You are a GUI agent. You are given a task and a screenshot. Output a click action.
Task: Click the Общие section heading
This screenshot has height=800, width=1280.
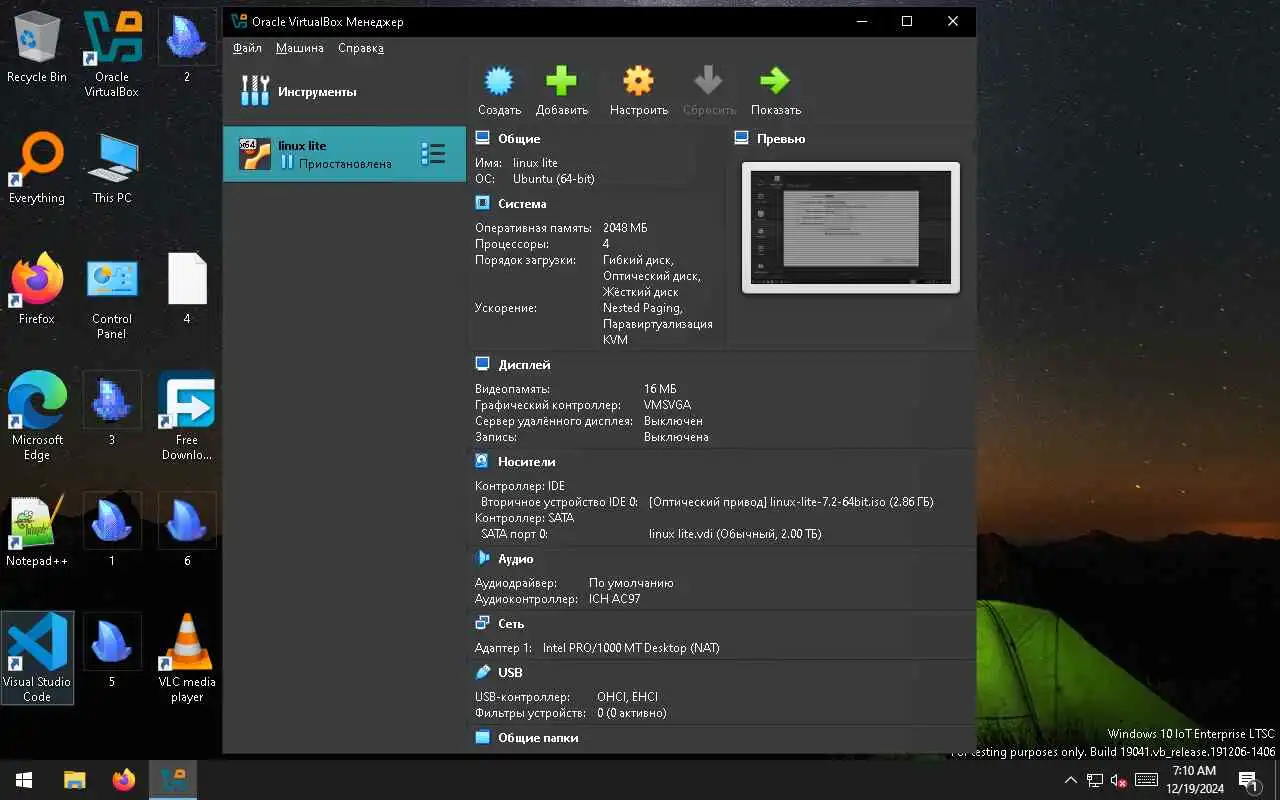[519, 139]
